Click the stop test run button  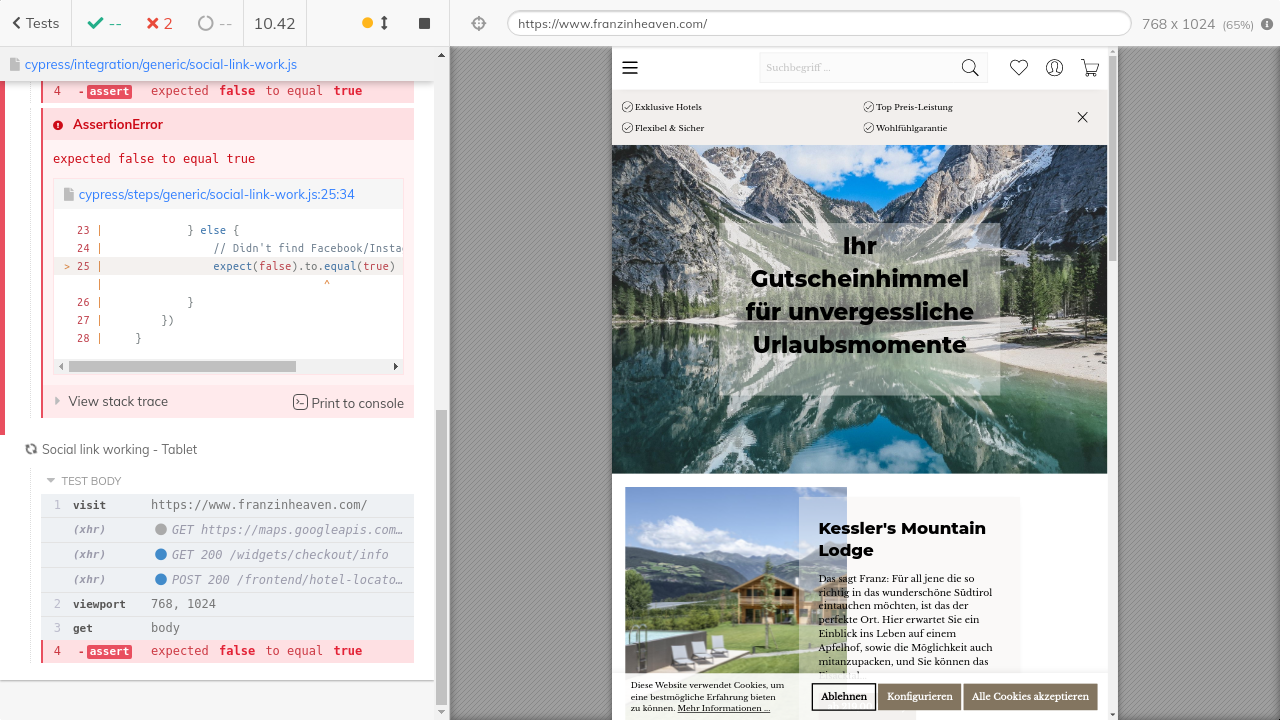424,23
